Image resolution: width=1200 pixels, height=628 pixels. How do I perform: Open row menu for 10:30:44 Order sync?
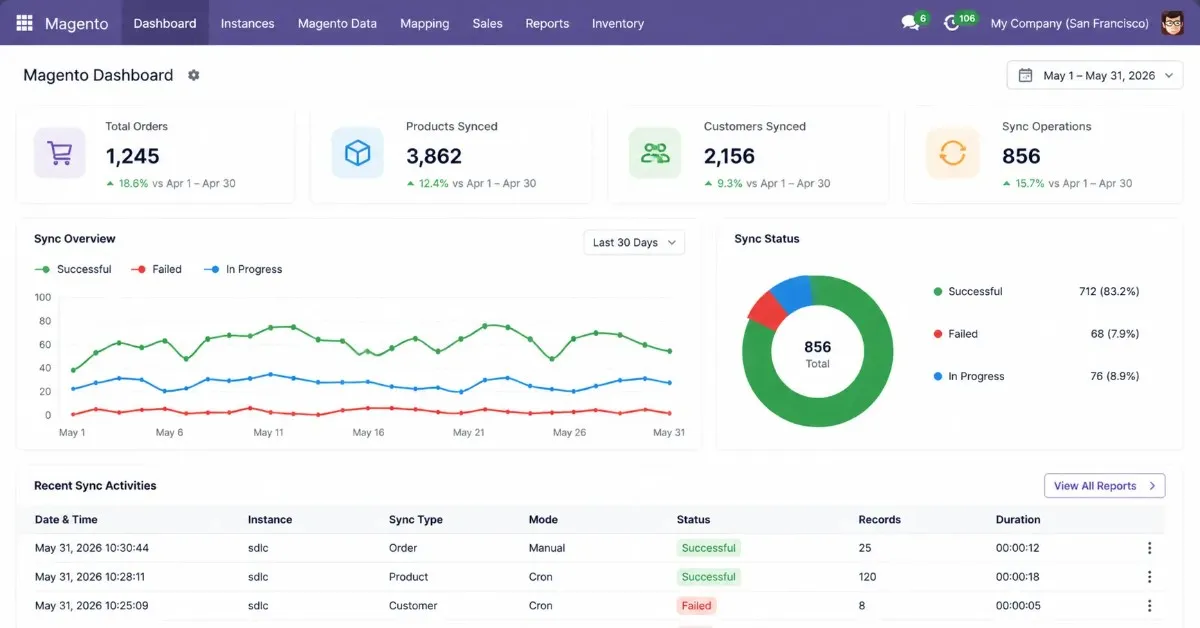(1149, 548)
